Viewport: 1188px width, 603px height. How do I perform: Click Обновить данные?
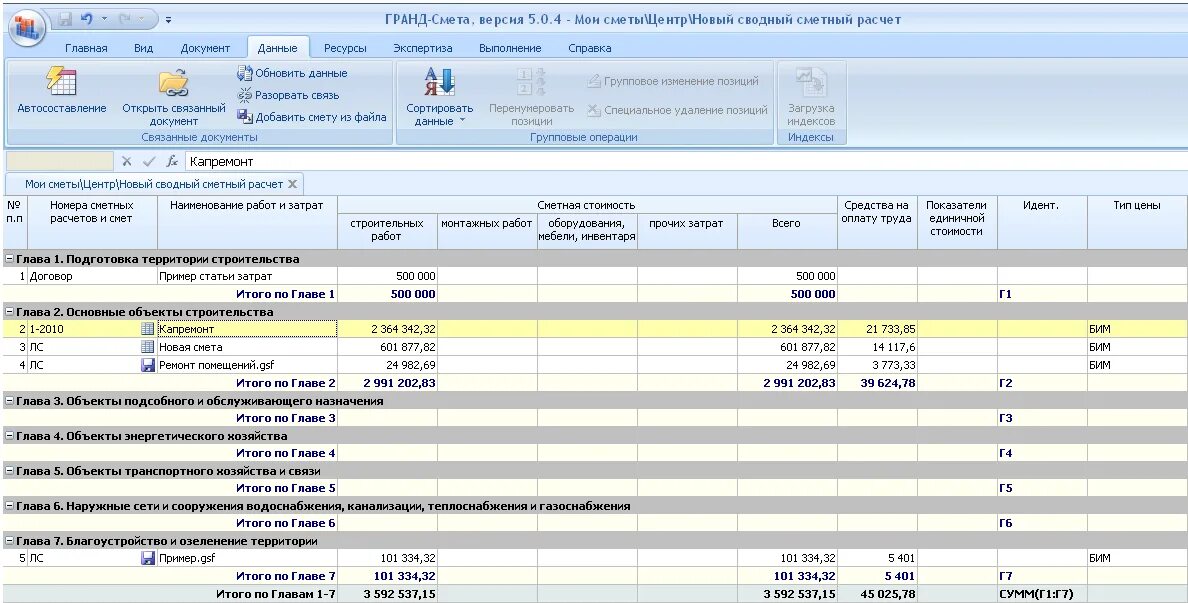(x=292, y=73)
